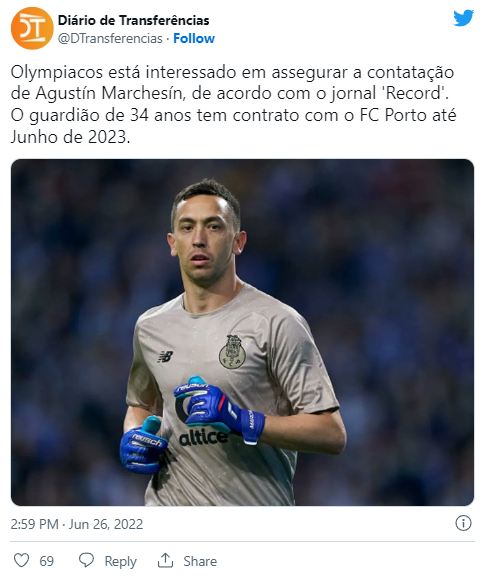485x578 pixels.
Task: Click the Reply label
Action: [x=121, y=561]
